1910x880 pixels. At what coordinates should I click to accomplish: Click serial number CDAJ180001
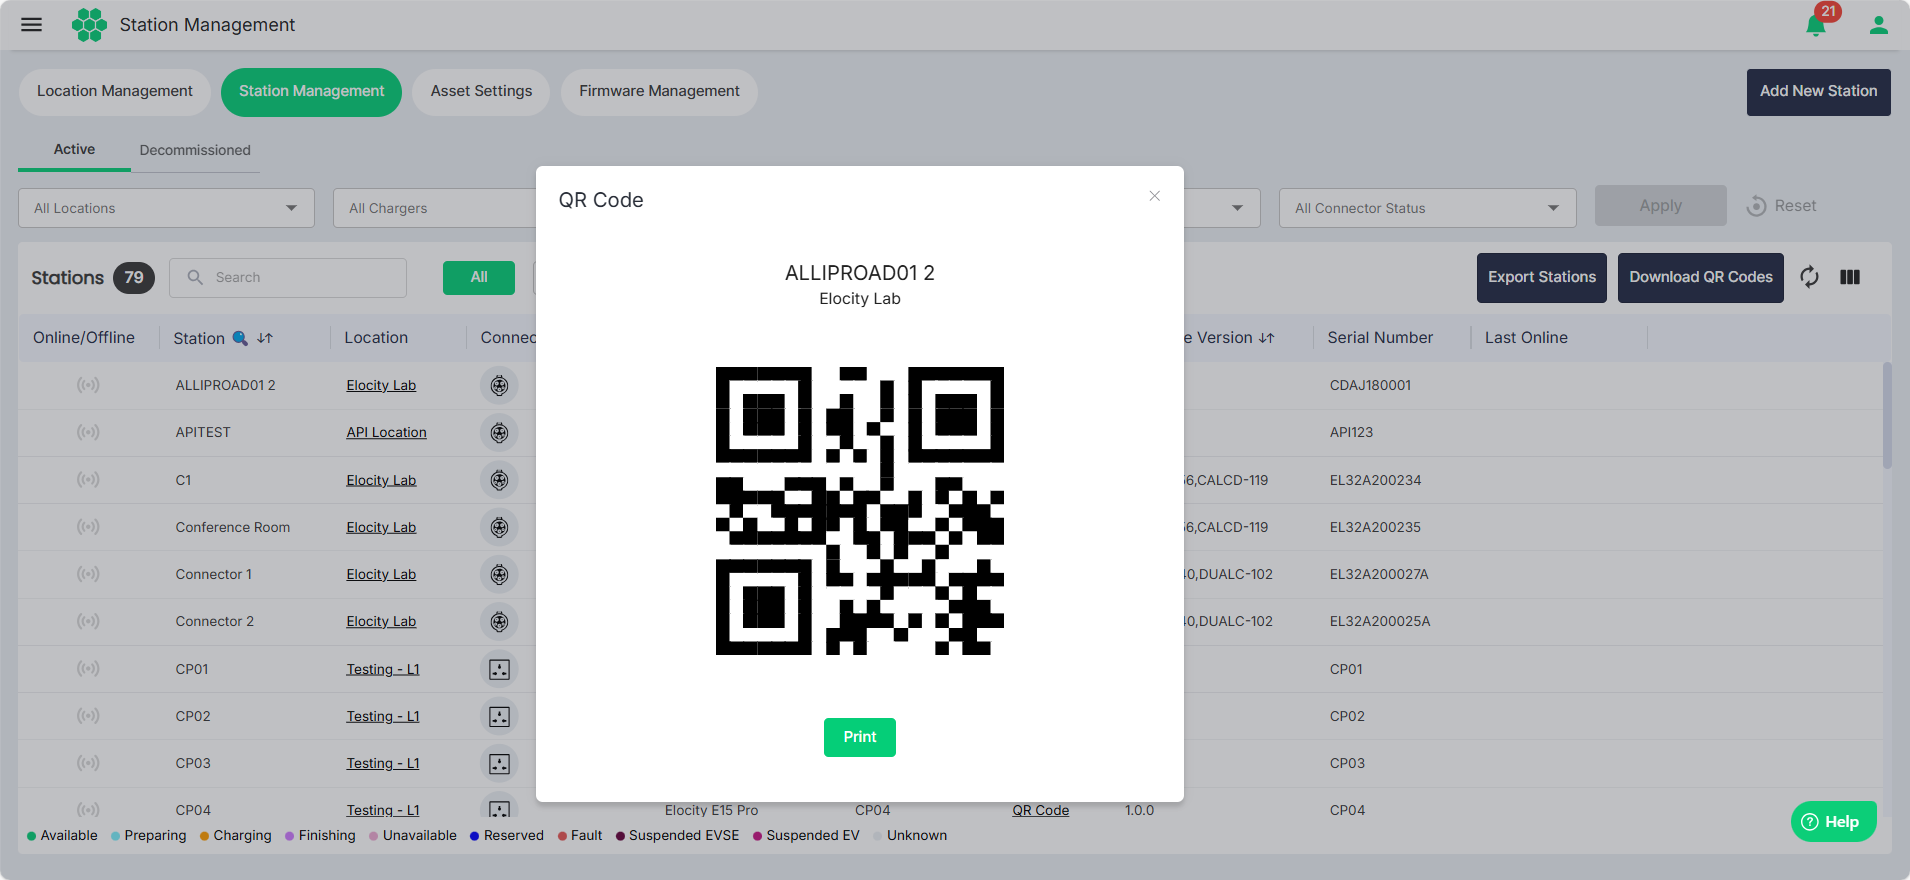click(1370, 386)
